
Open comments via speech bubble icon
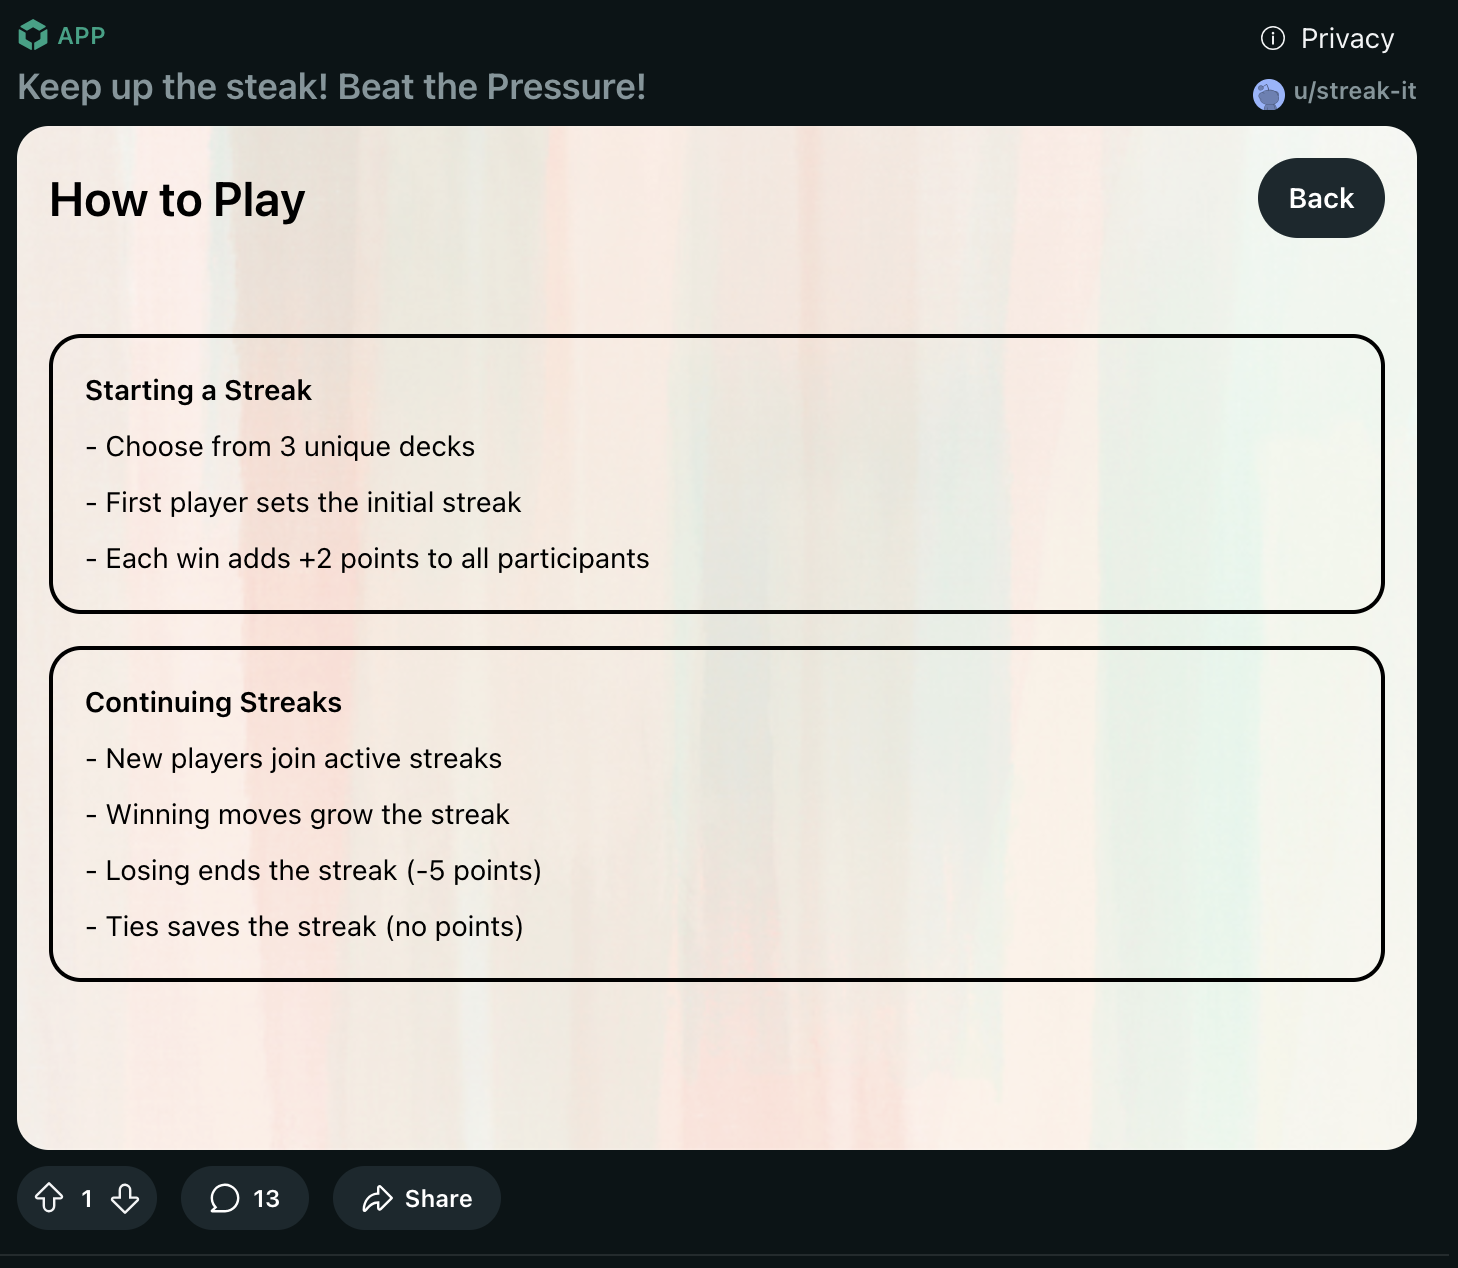[224, 1198]
